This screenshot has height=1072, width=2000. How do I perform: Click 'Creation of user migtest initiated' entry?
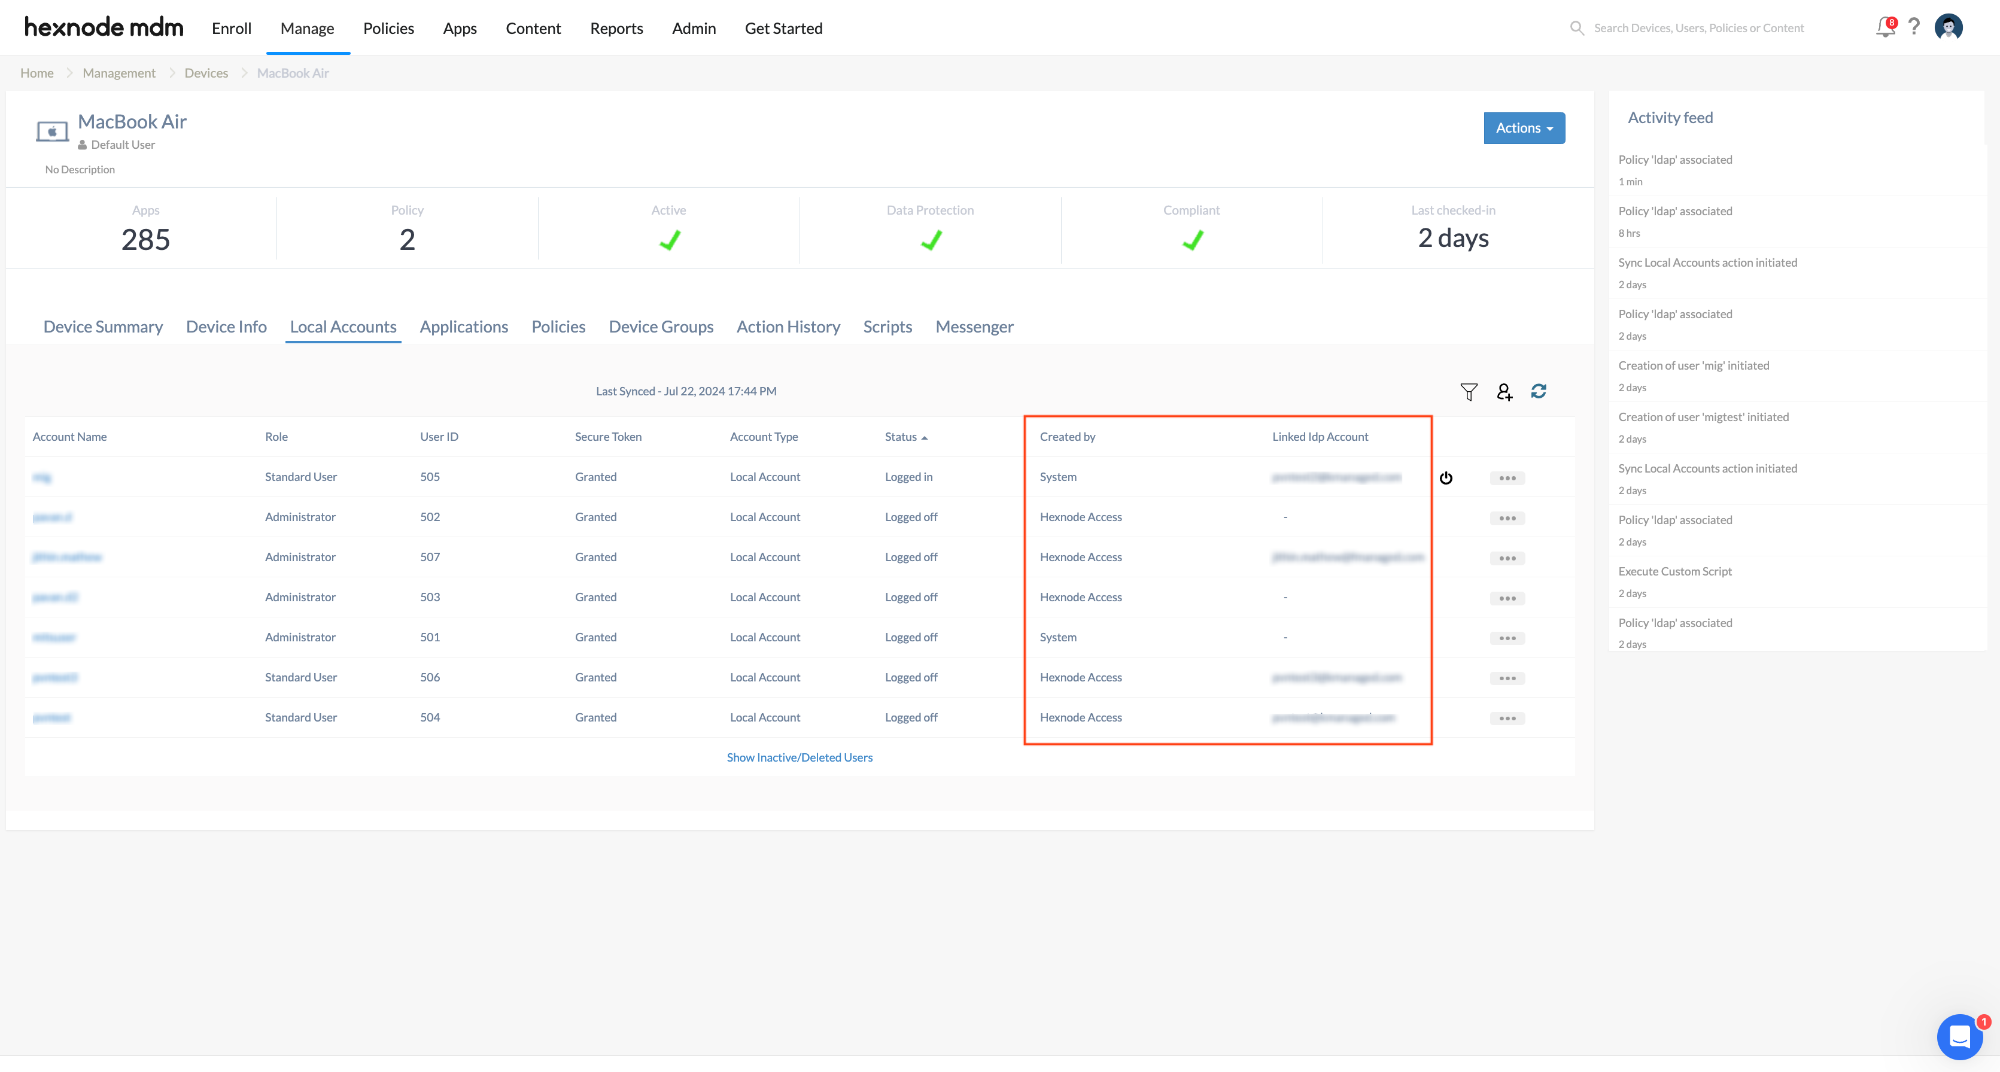(x=1704, y=417)
